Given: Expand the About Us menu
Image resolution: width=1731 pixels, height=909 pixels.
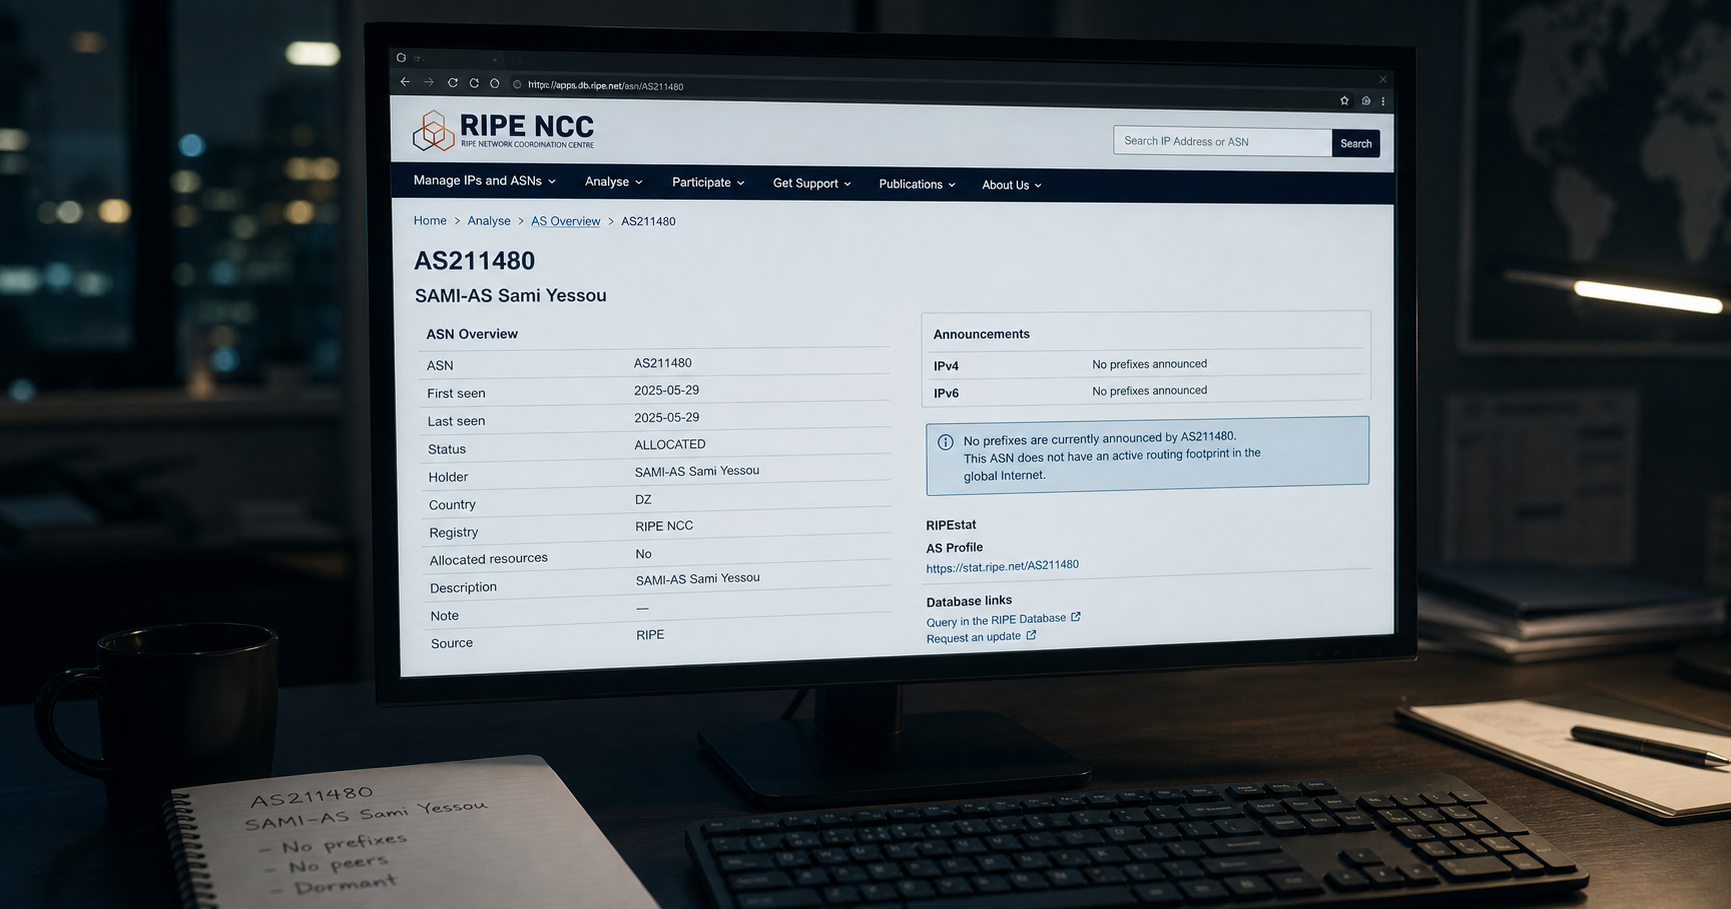Looking at the screenshot, I should pyautogui.click(x=1012, y=185).
